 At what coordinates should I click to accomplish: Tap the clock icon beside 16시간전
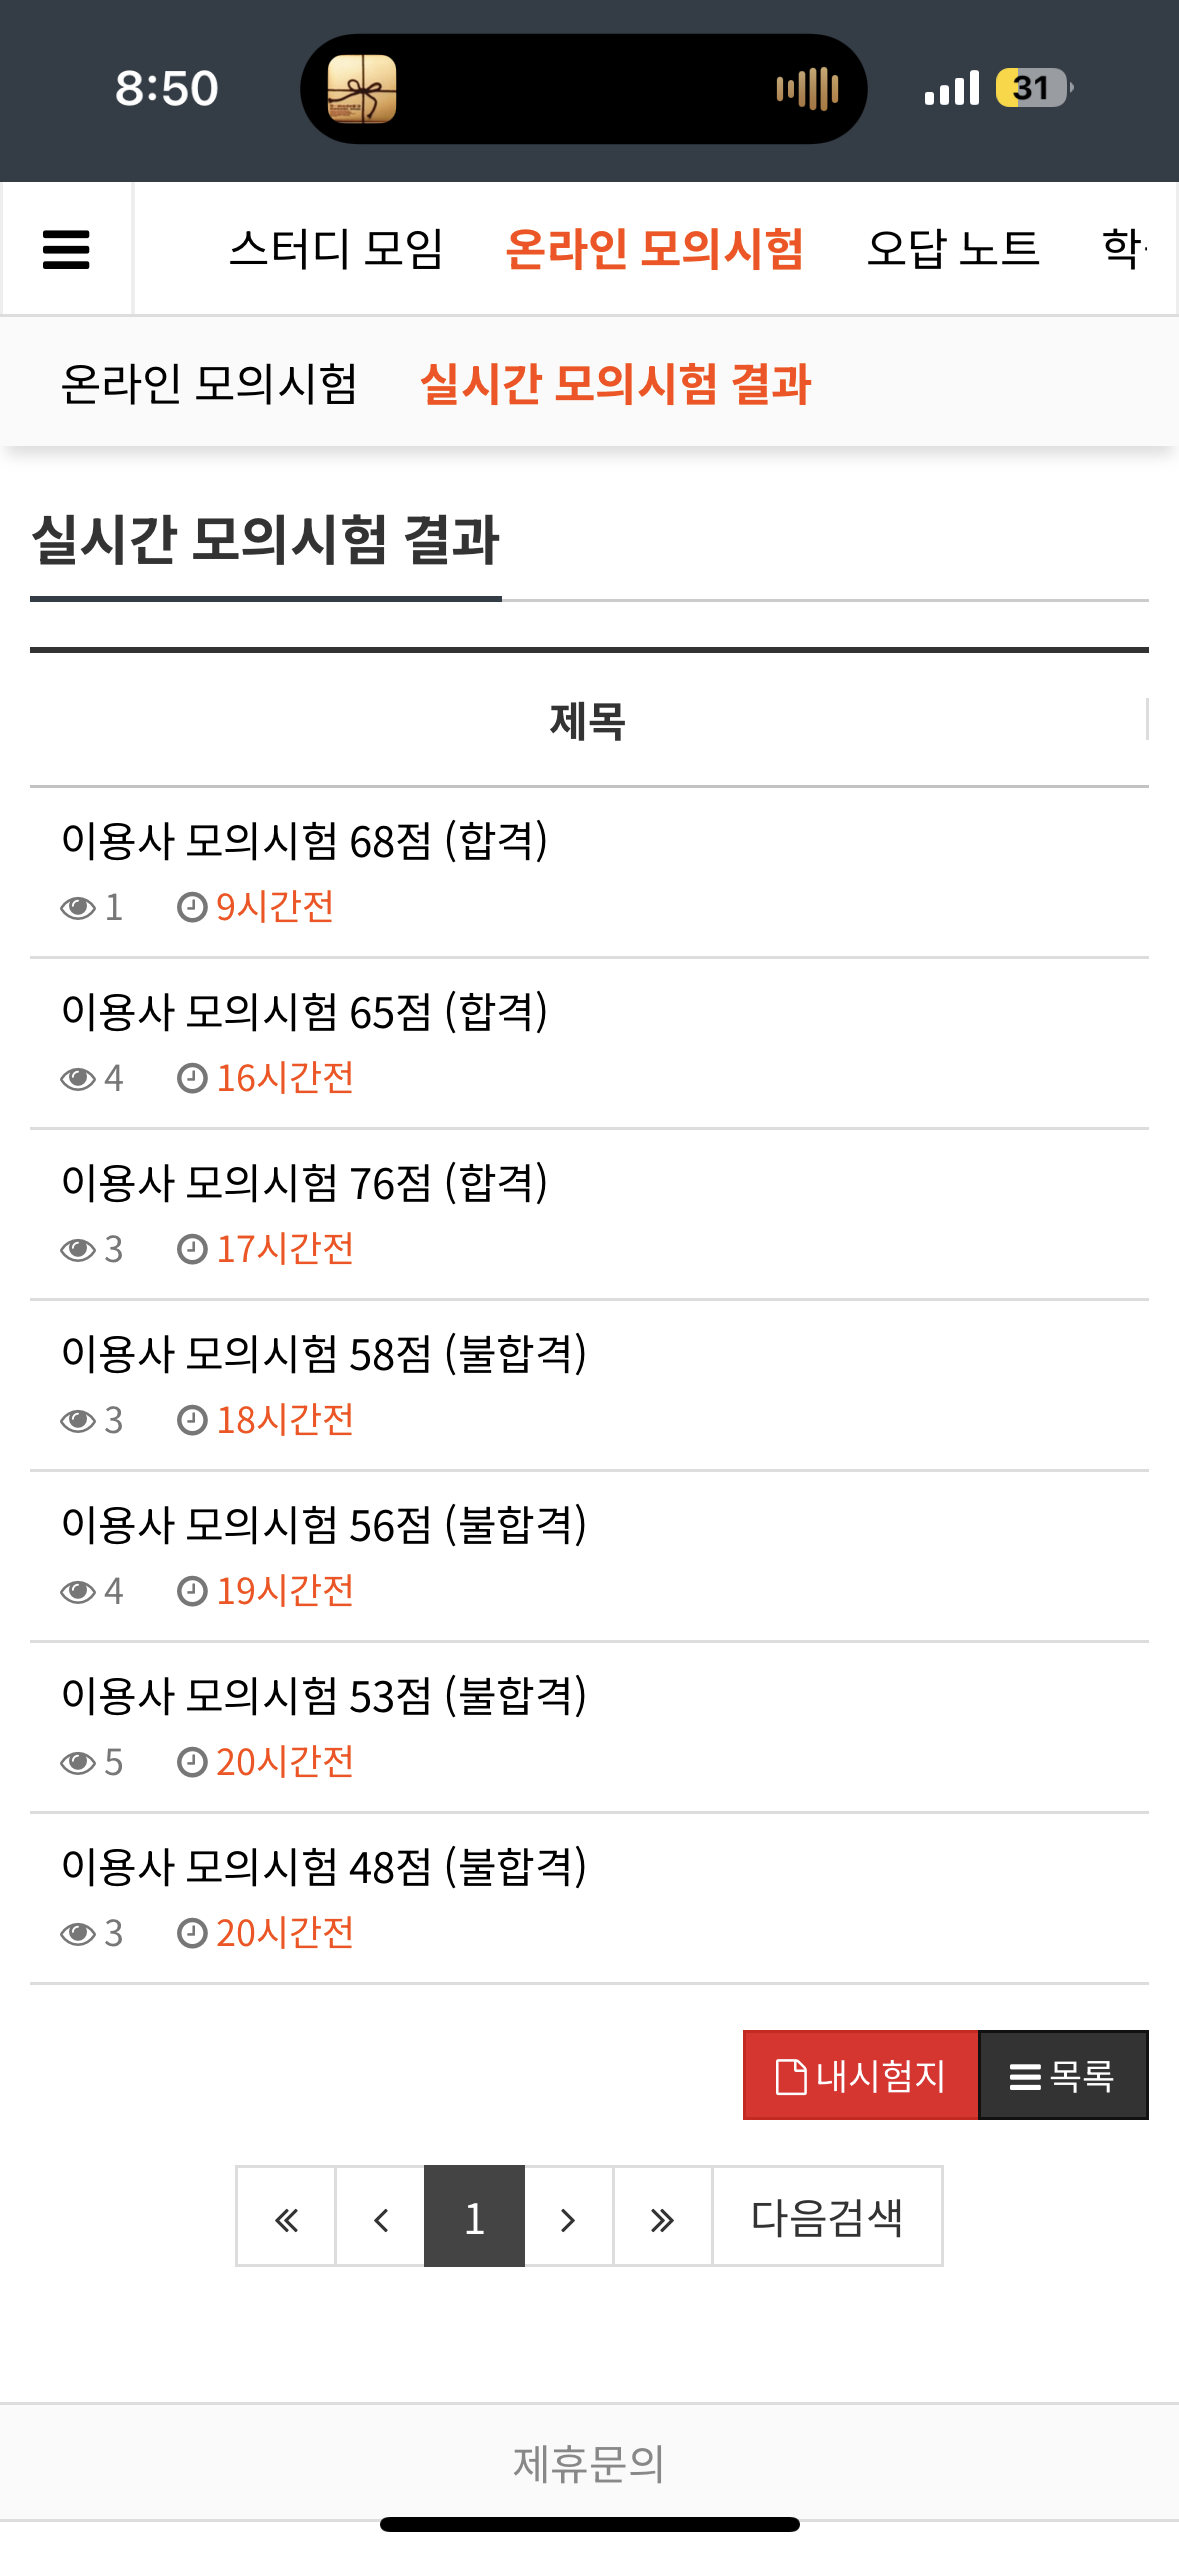[x=191, y=1079]
